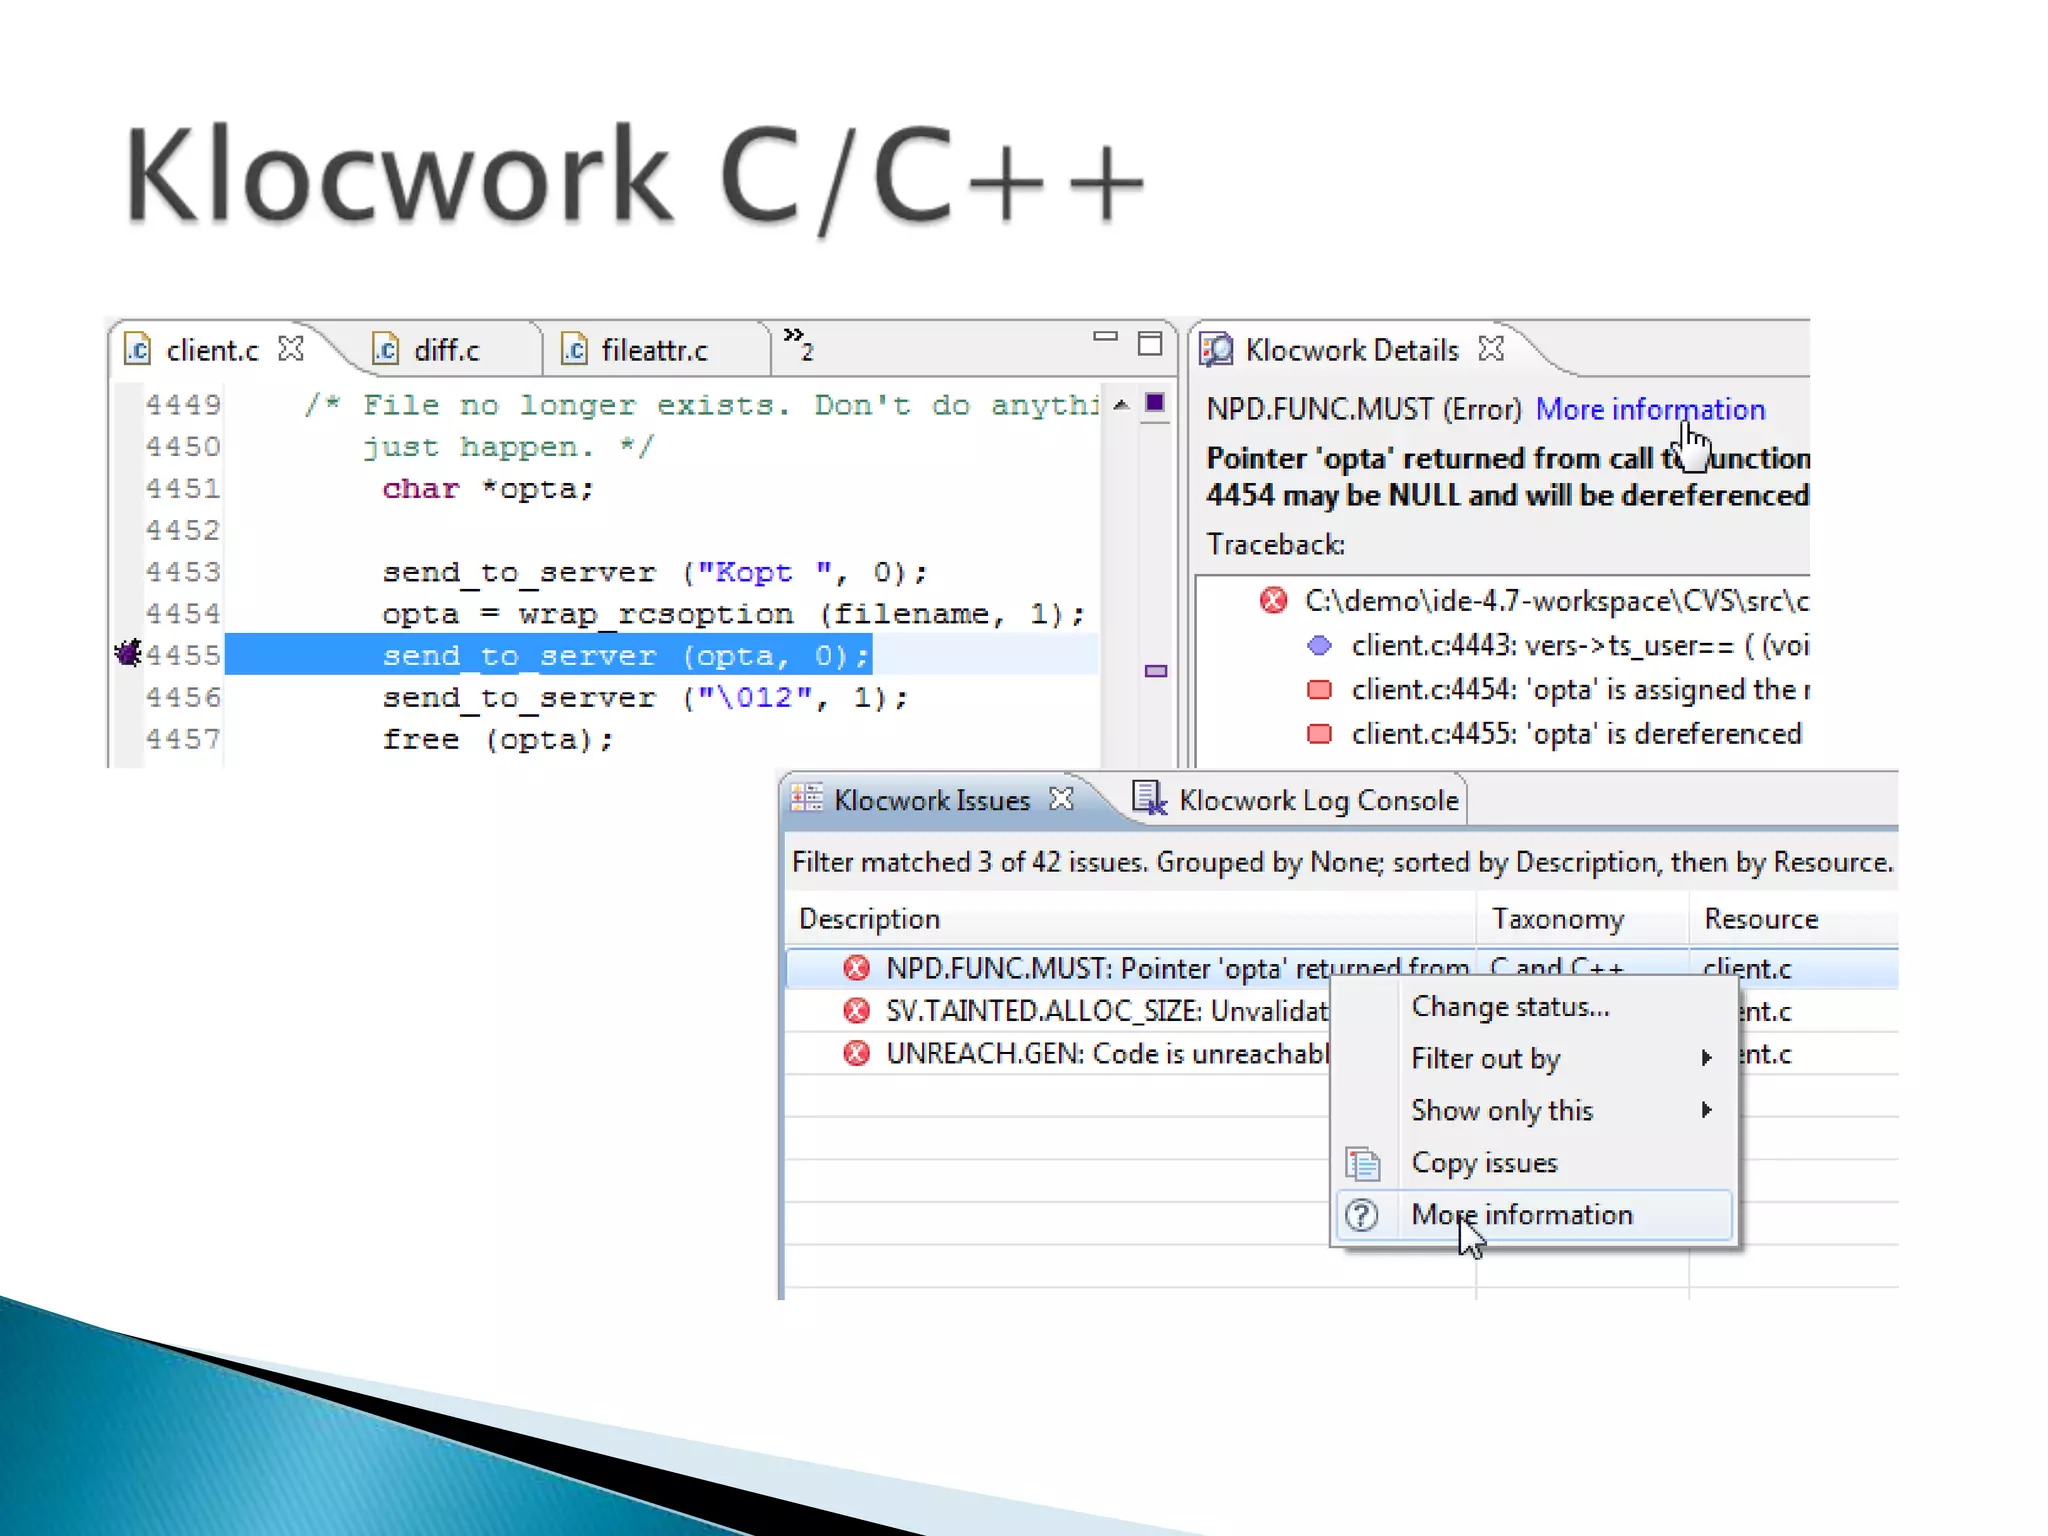Choose Change status from the context menu
This screenshot has width=2048, height=1536.
[1510, 1006]
